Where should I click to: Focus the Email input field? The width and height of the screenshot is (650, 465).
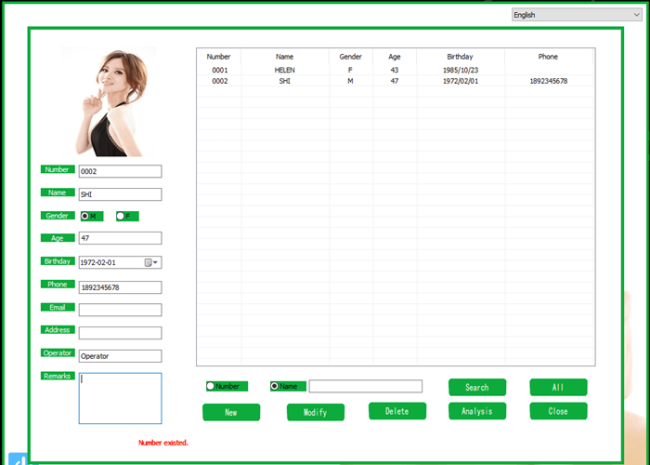120,310
